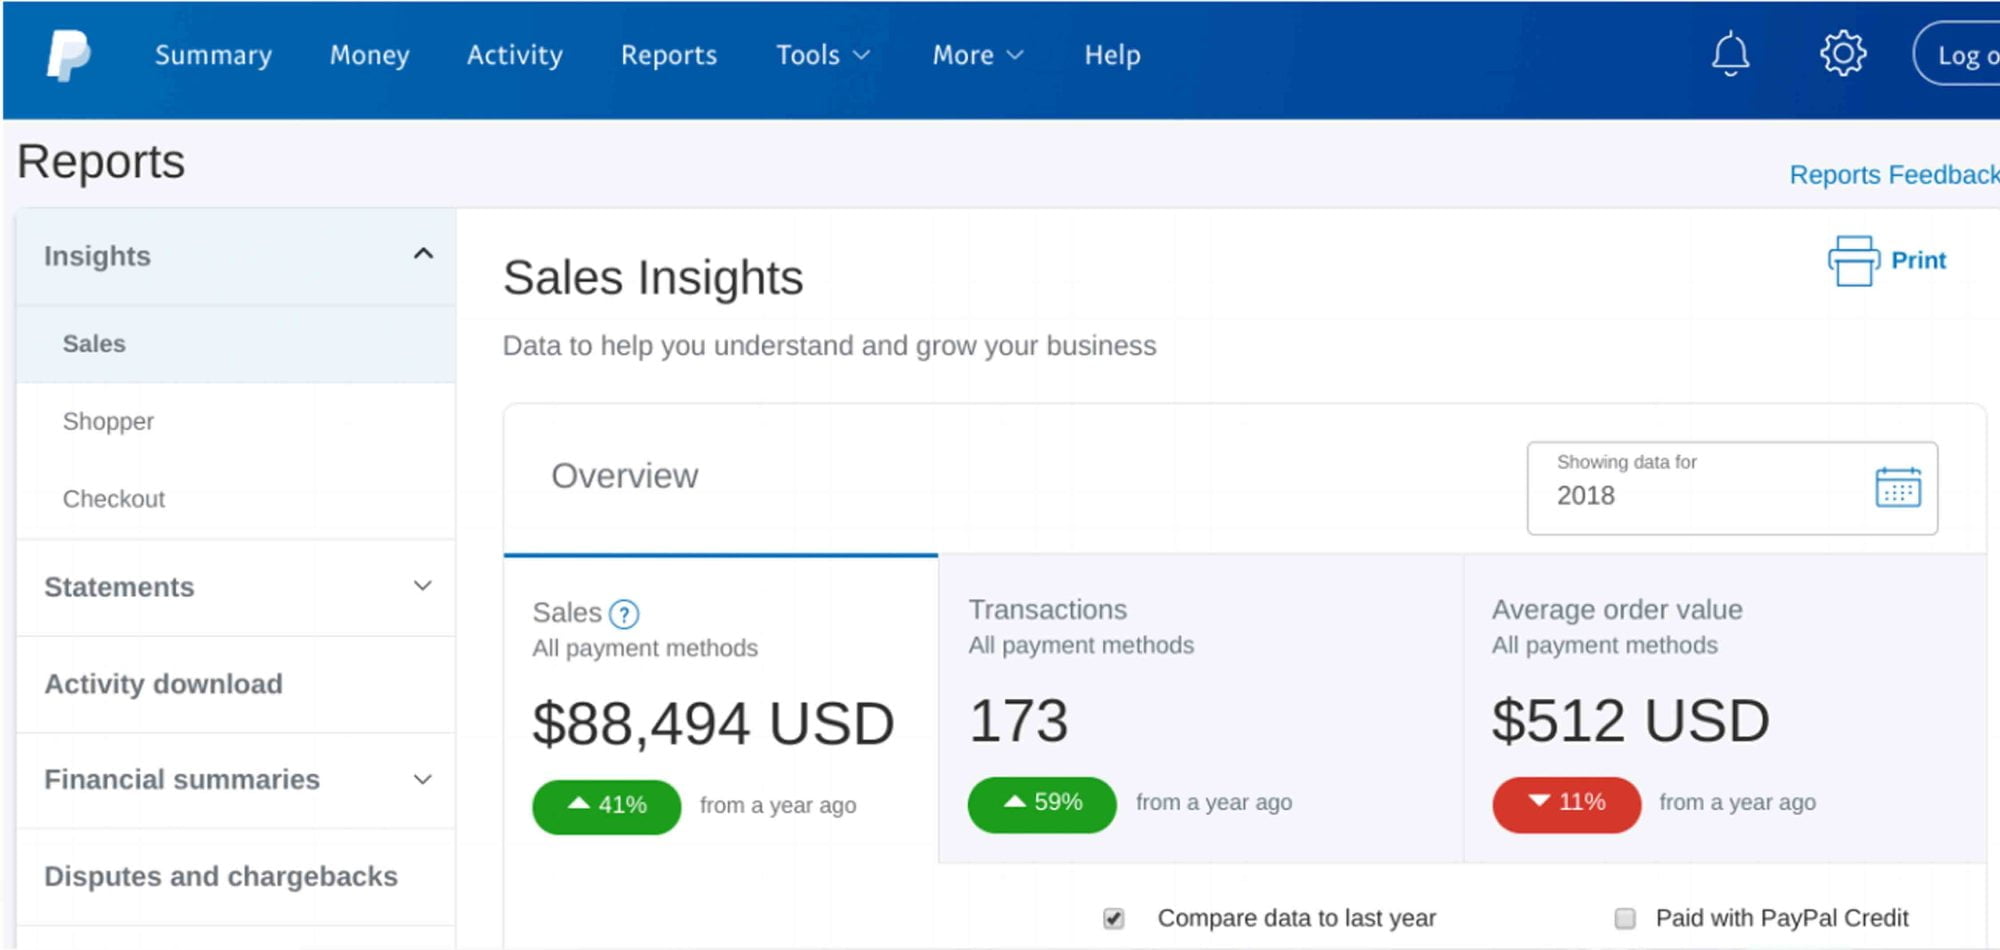Show the Sales help question-mark icon
This screenshot has width=2000, height=950.
624,613
